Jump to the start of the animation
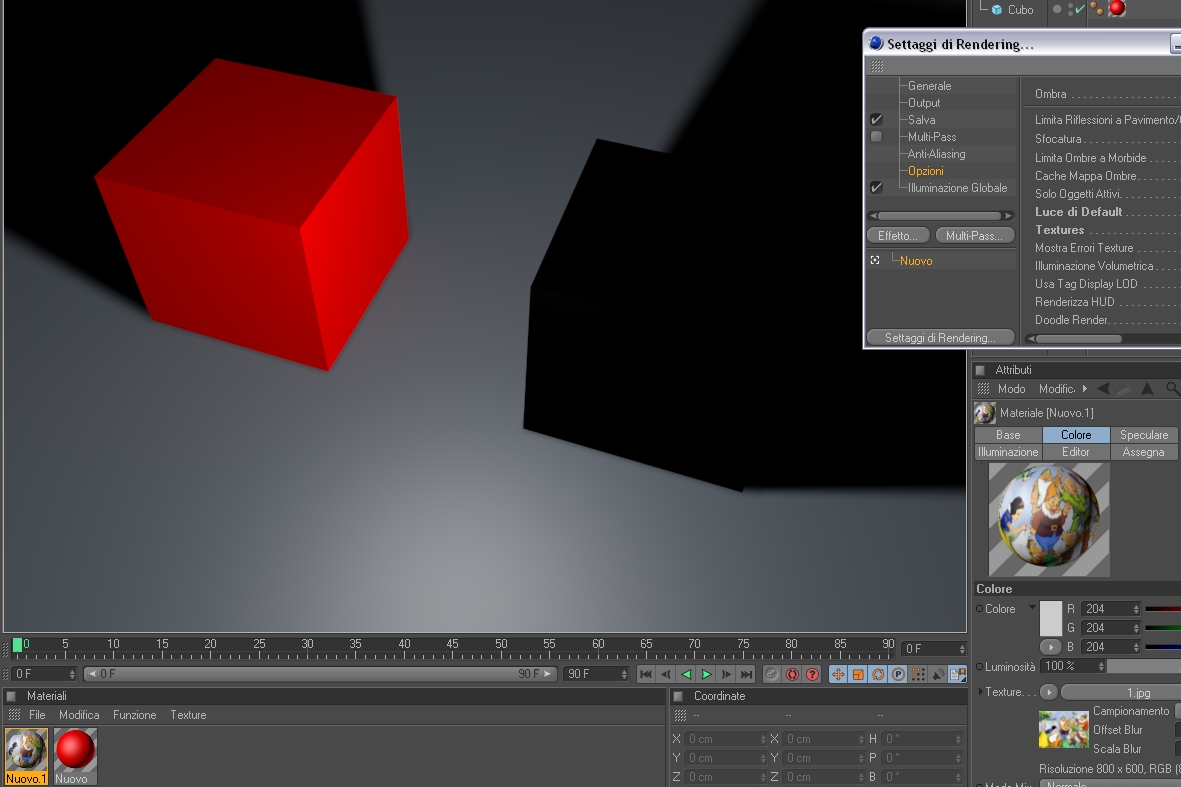The height and width of the screenshot is (787, 1181). tap(645, 674)
